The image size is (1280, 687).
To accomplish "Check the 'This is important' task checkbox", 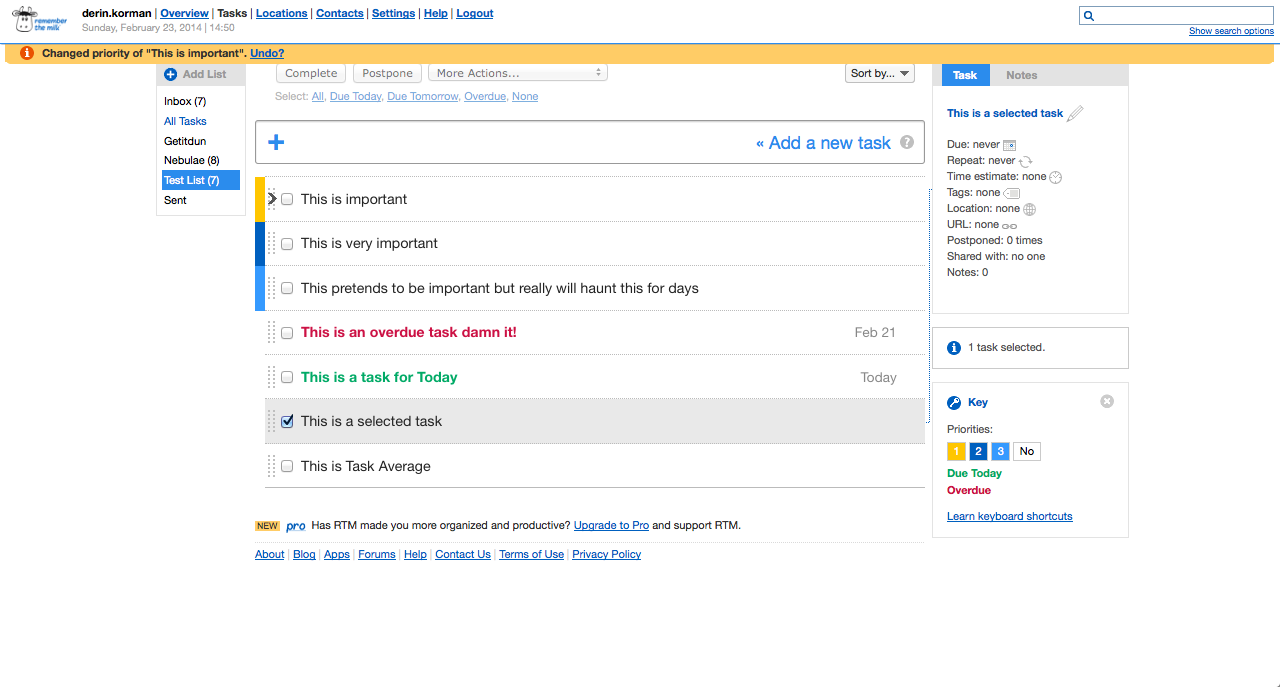I will click(x=287, y=199).
